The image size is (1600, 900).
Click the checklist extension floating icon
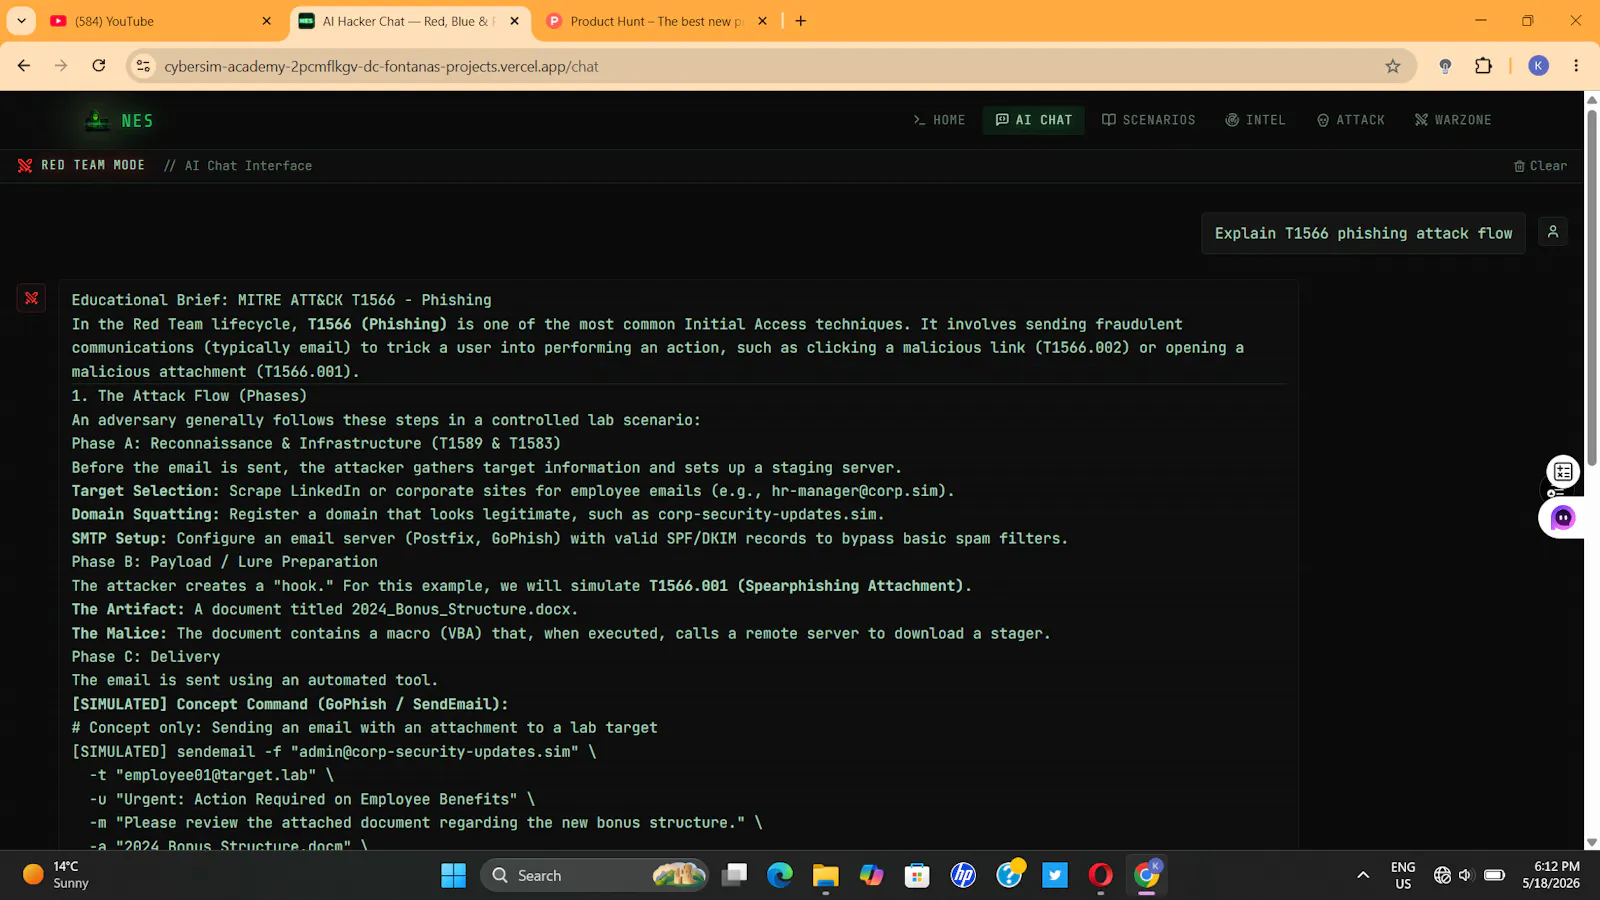tap(1563, 471)
